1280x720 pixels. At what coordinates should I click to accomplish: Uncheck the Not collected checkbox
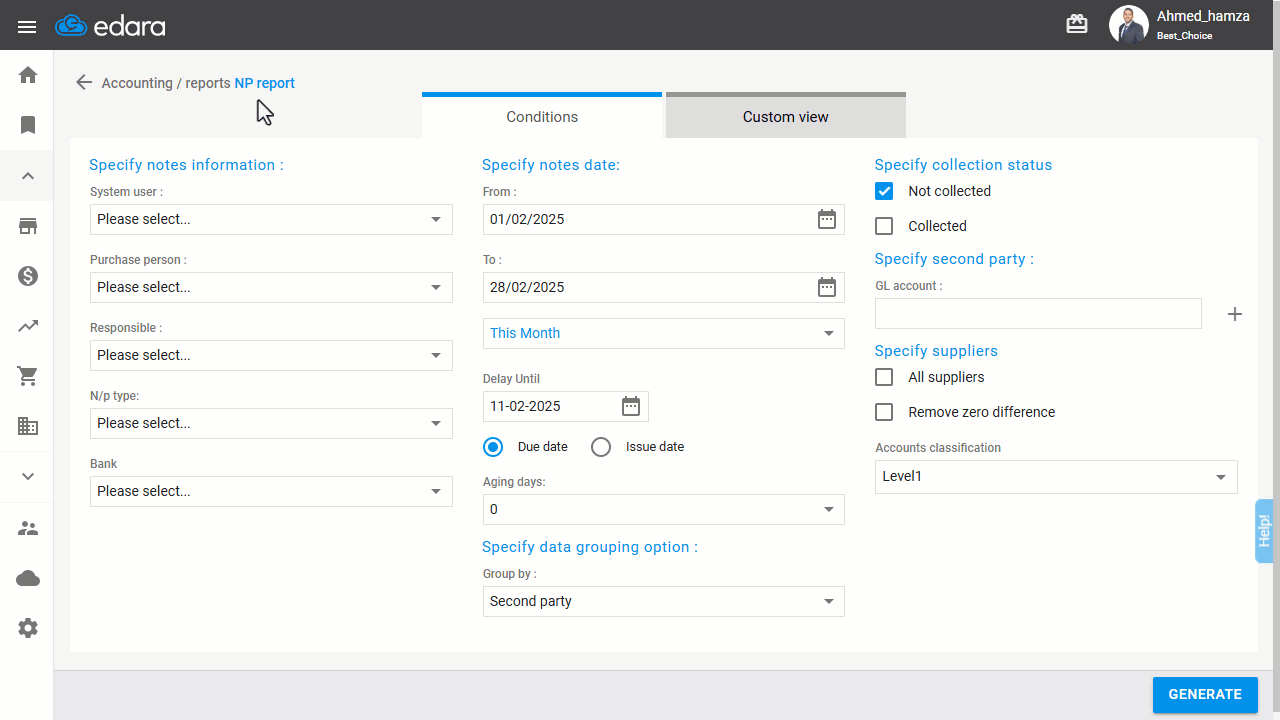[x=884, y=191]
